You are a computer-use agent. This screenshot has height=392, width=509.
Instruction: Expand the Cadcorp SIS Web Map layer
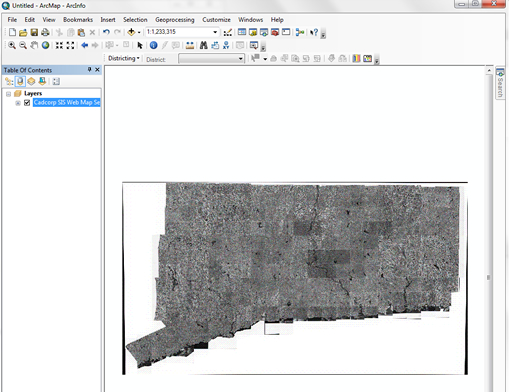18,103
